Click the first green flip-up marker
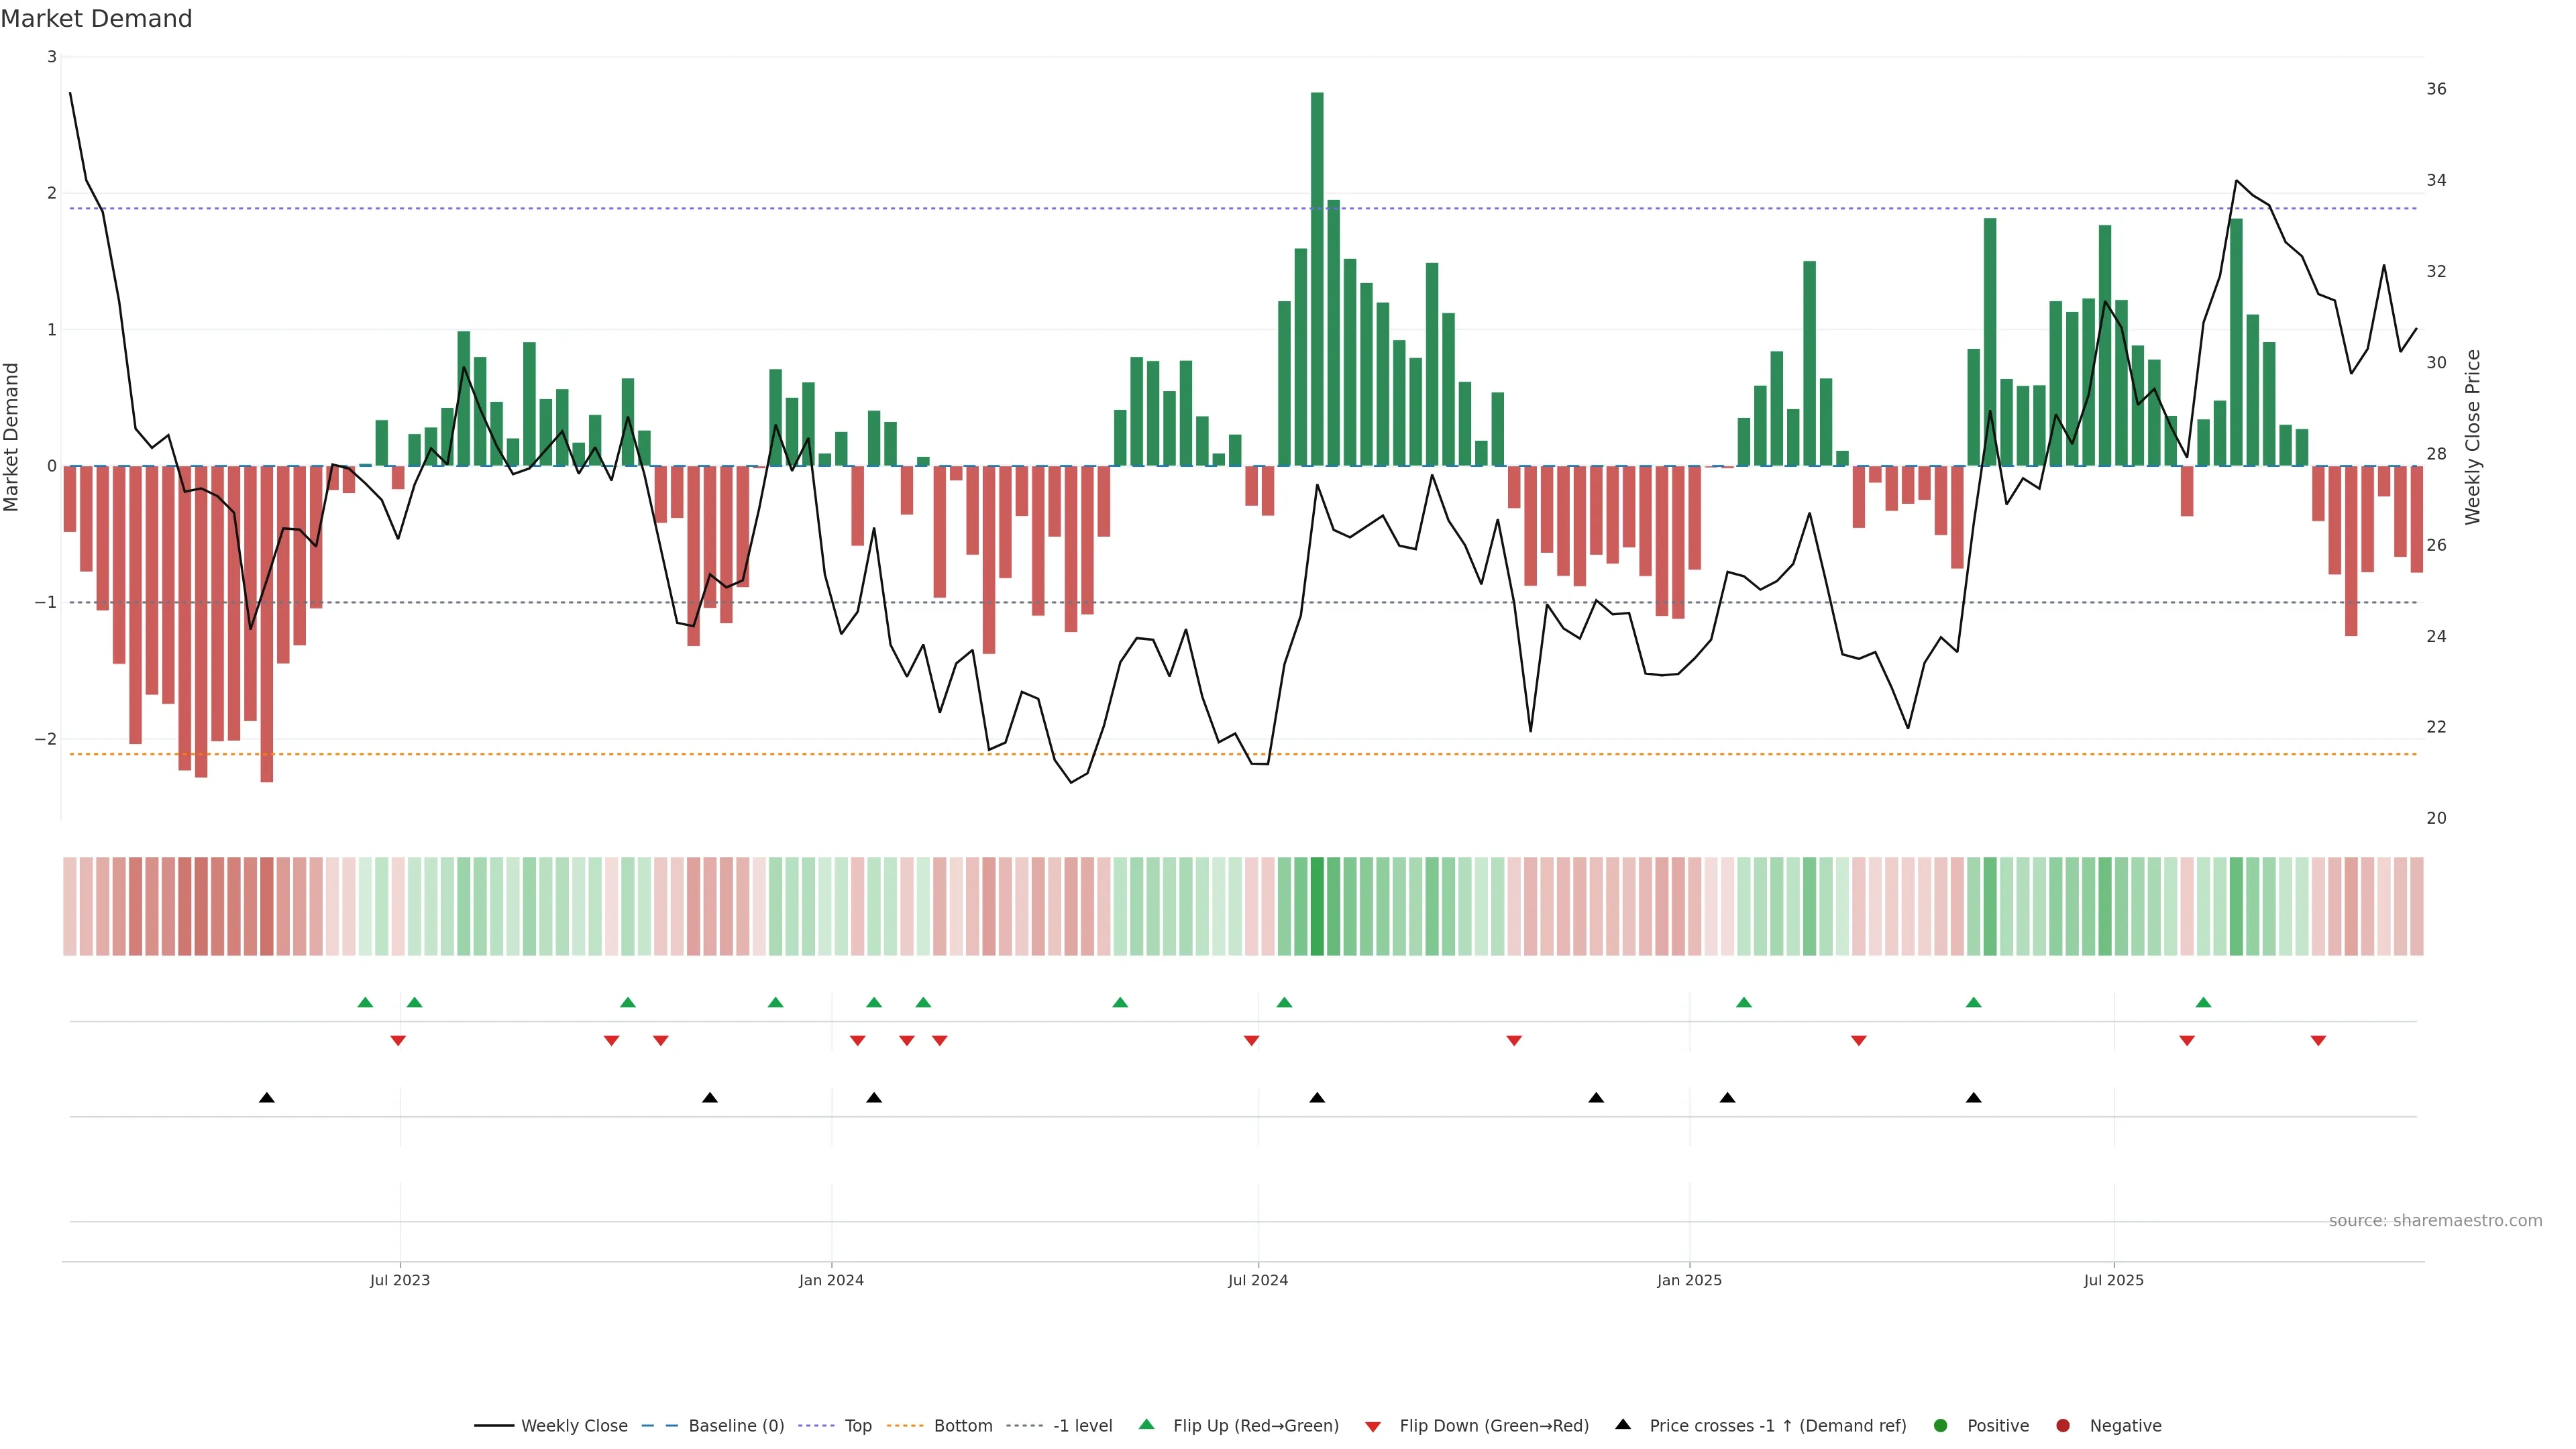Screen dimensions: 2576x1449 coord(365,1002)
